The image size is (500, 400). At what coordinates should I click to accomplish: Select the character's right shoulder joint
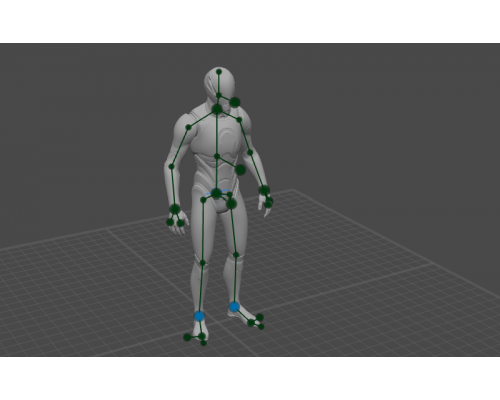pos(188,127)
